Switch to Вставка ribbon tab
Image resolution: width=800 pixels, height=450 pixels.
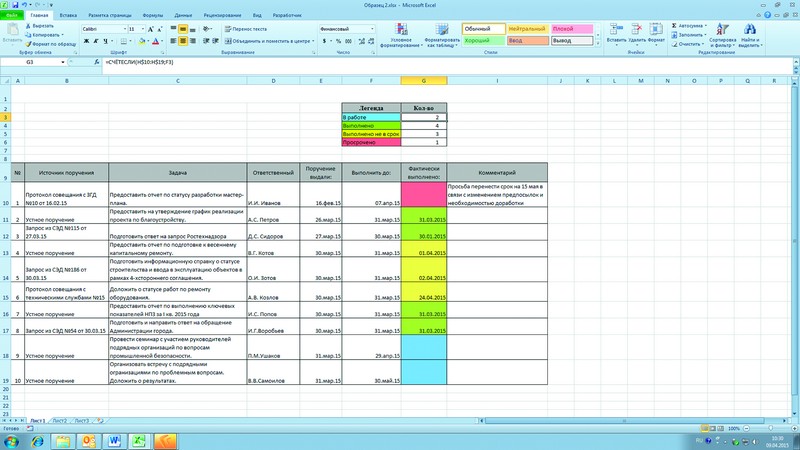coord(68,15)
